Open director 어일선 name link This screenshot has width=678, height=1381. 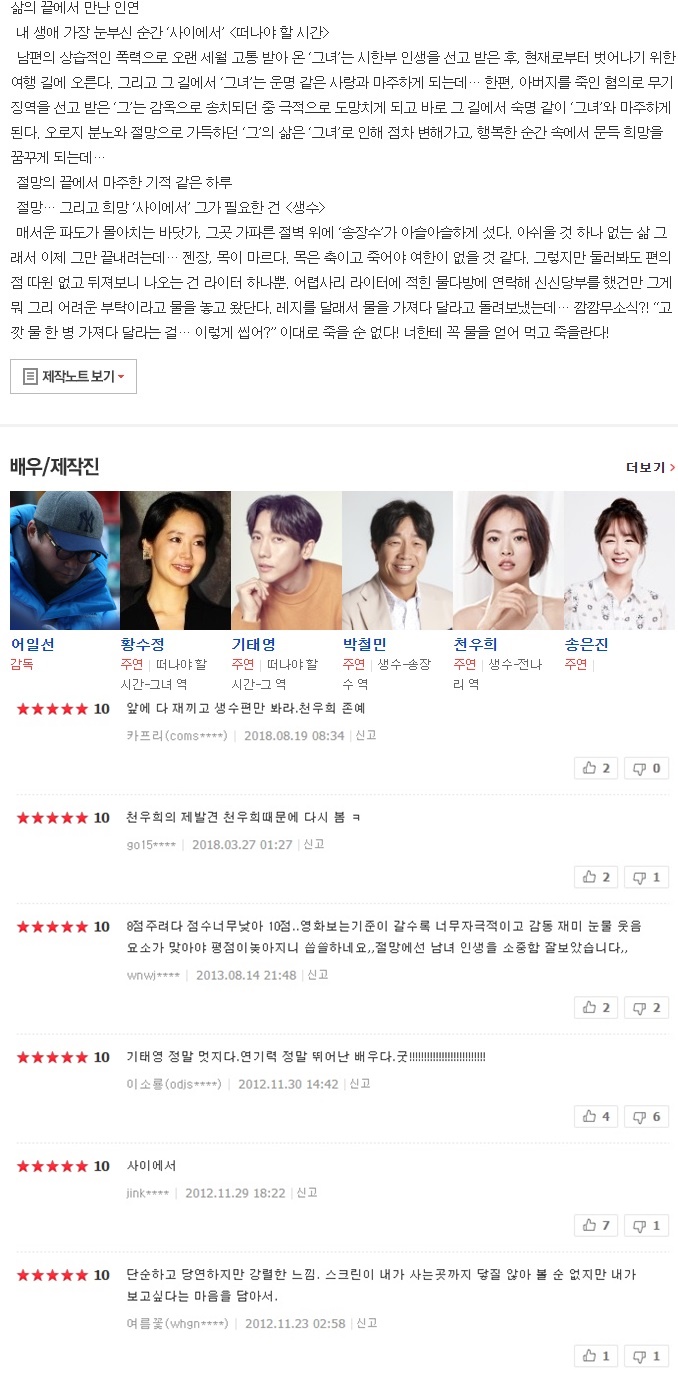click(x=33, y=645)
